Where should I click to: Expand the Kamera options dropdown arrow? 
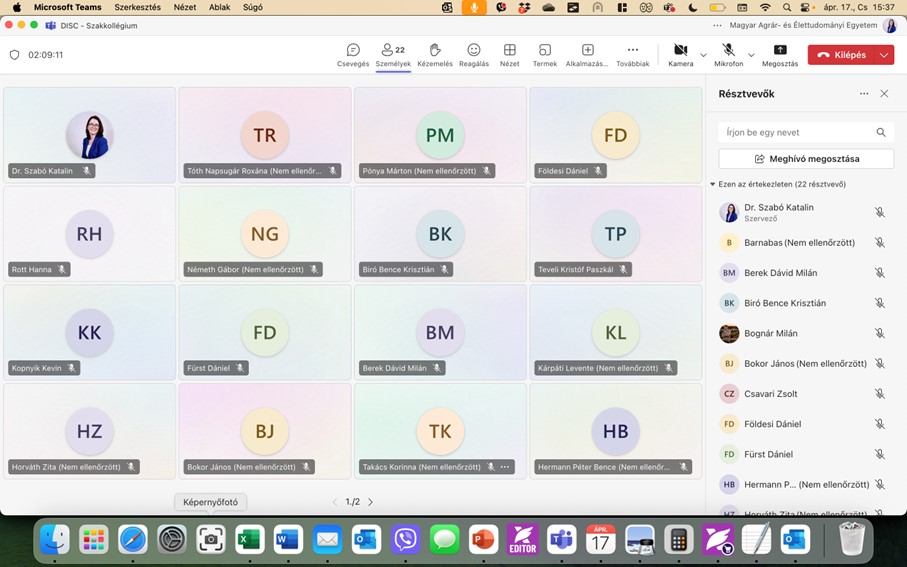point(703,55)
